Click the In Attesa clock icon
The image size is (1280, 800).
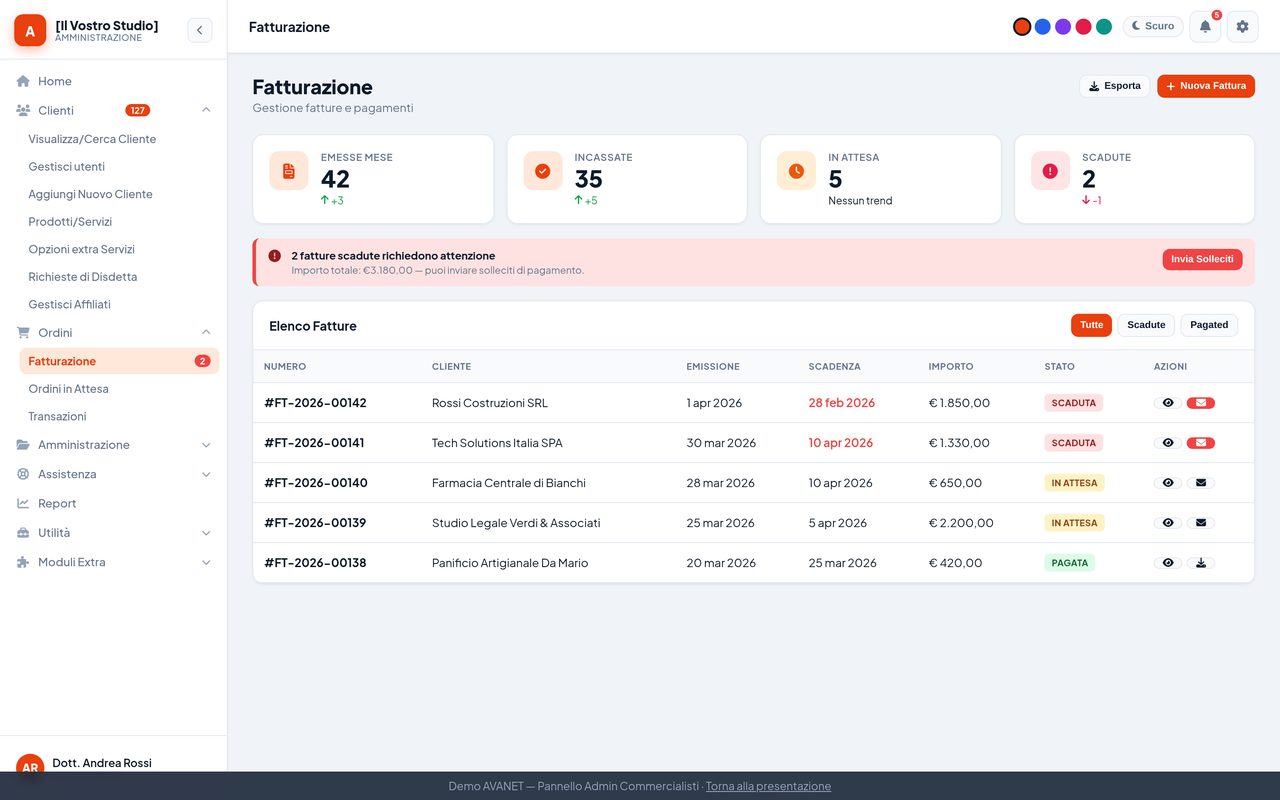point(796,171)
